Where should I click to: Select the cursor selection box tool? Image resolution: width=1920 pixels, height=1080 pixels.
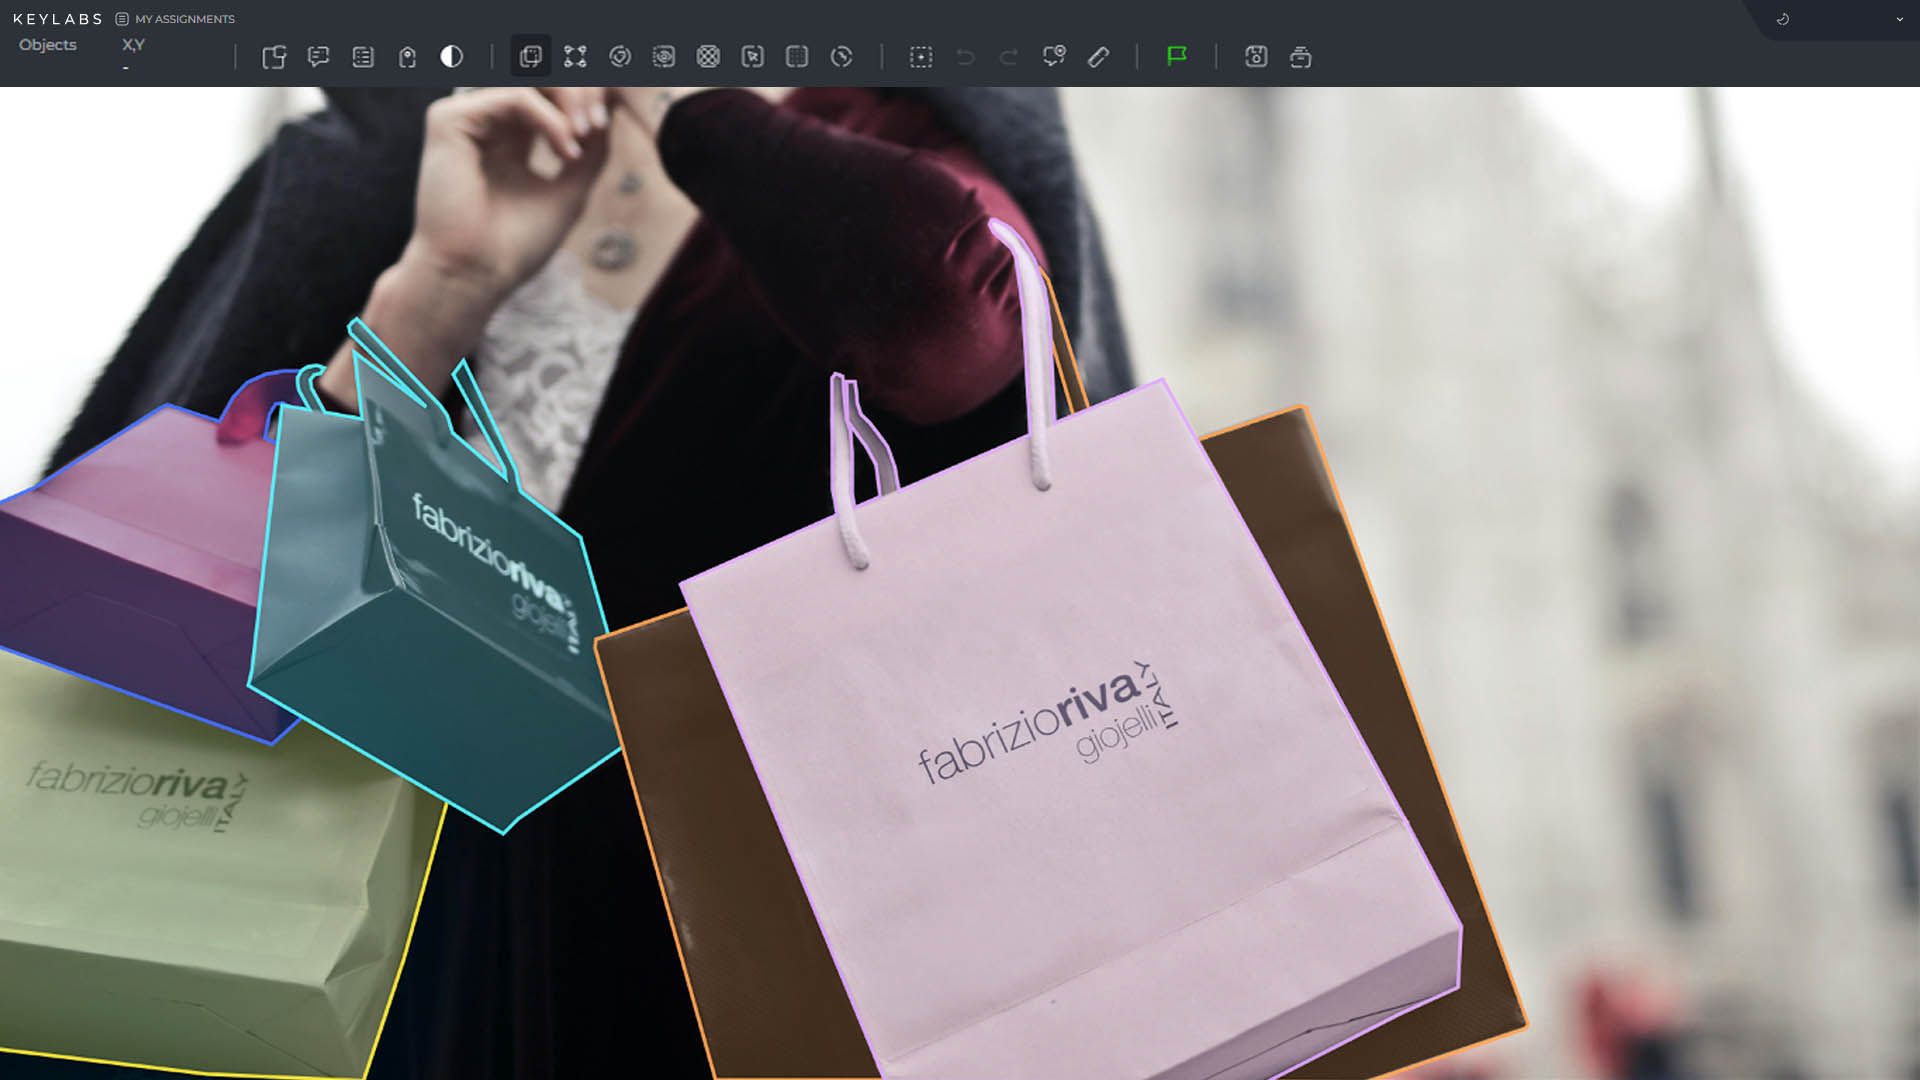[752, 57]
